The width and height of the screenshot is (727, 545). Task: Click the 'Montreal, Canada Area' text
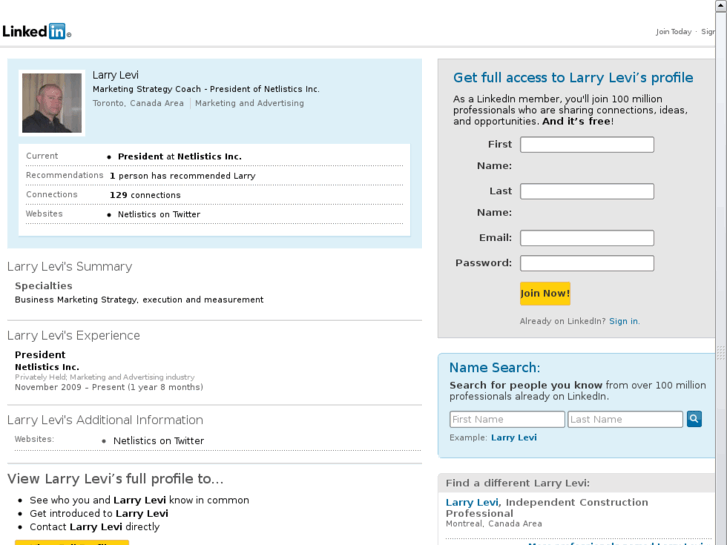[494, 524]
